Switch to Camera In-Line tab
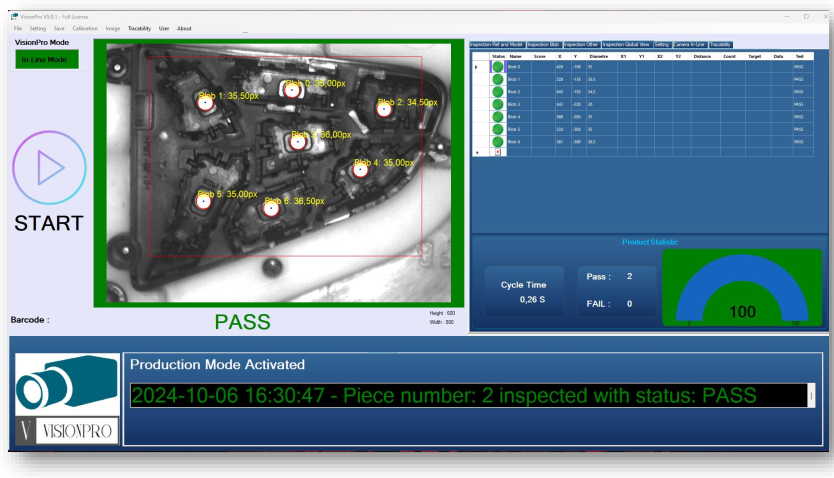Image resolution: width=834 pixels, height=478 pixels. pyautogui.click(x=689, y=44)
